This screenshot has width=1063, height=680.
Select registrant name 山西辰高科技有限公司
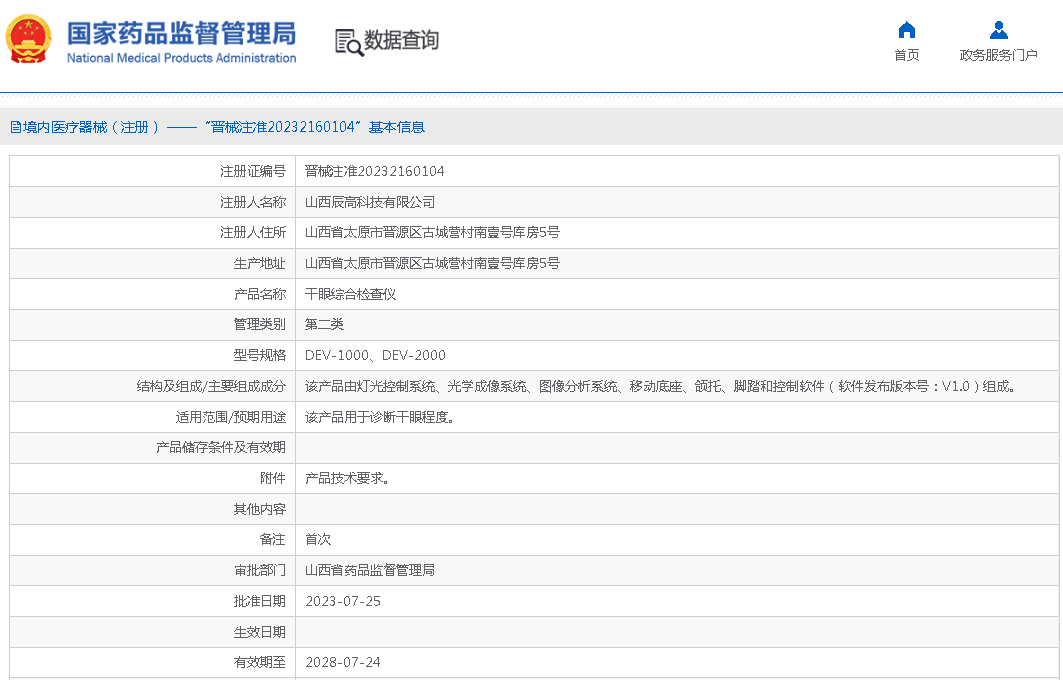(x=369, y=202)
